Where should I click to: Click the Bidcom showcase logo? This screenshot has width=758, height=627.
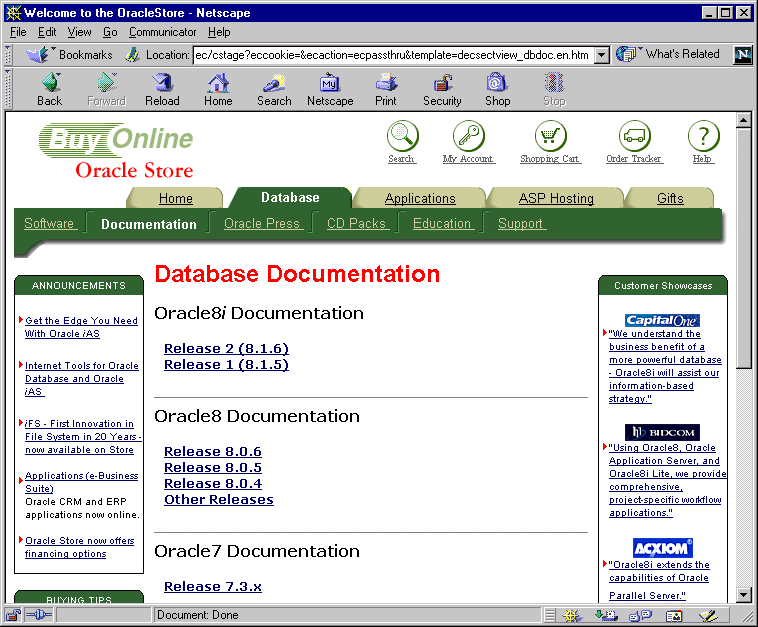[662, 432]
